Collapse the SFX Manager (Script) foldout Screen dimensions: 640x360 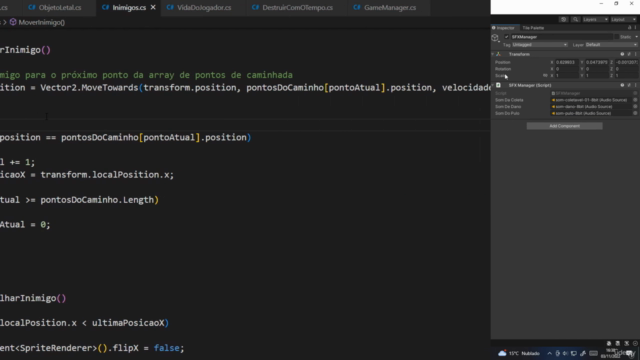493,85
